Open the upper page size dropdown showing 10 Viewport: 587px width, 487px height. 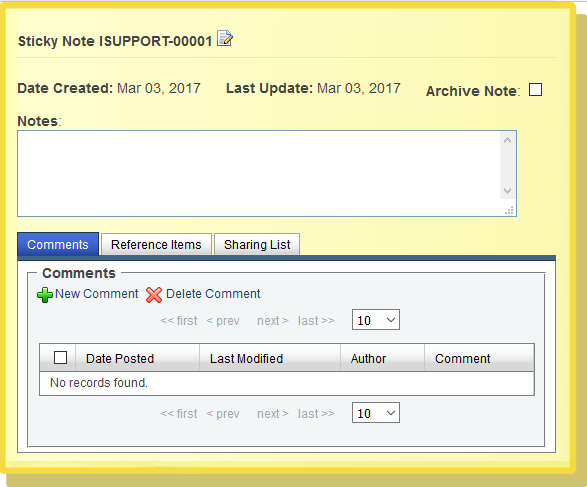[x=376, y=320]
